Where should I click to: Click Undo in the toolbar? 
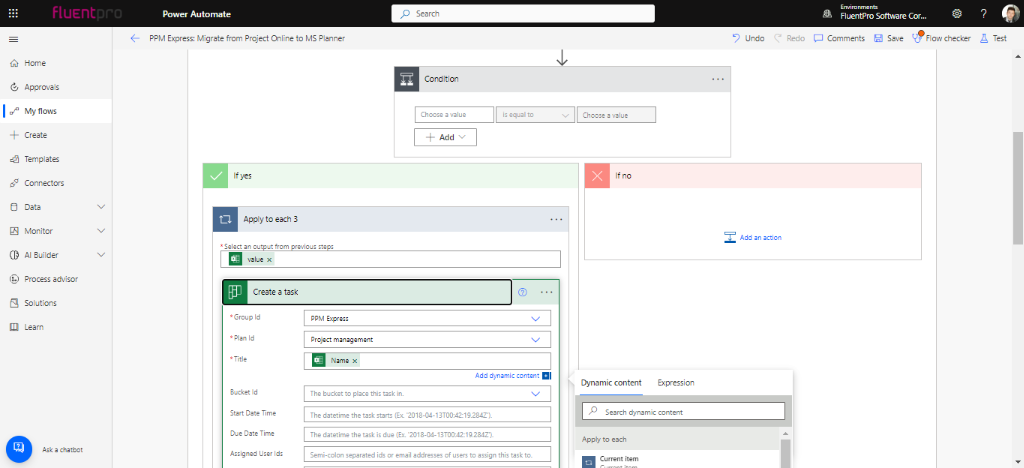pos(748,39)
